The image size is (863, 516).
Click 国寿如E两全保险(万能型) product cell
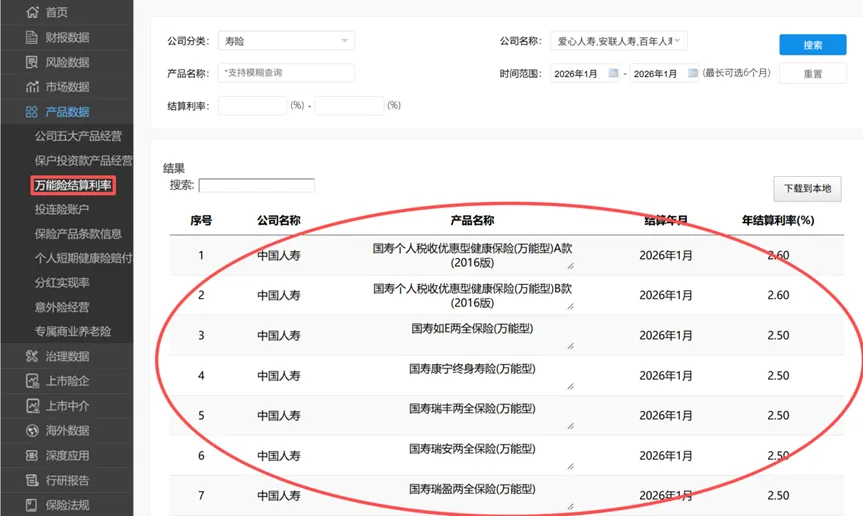(x=472, y=329)
